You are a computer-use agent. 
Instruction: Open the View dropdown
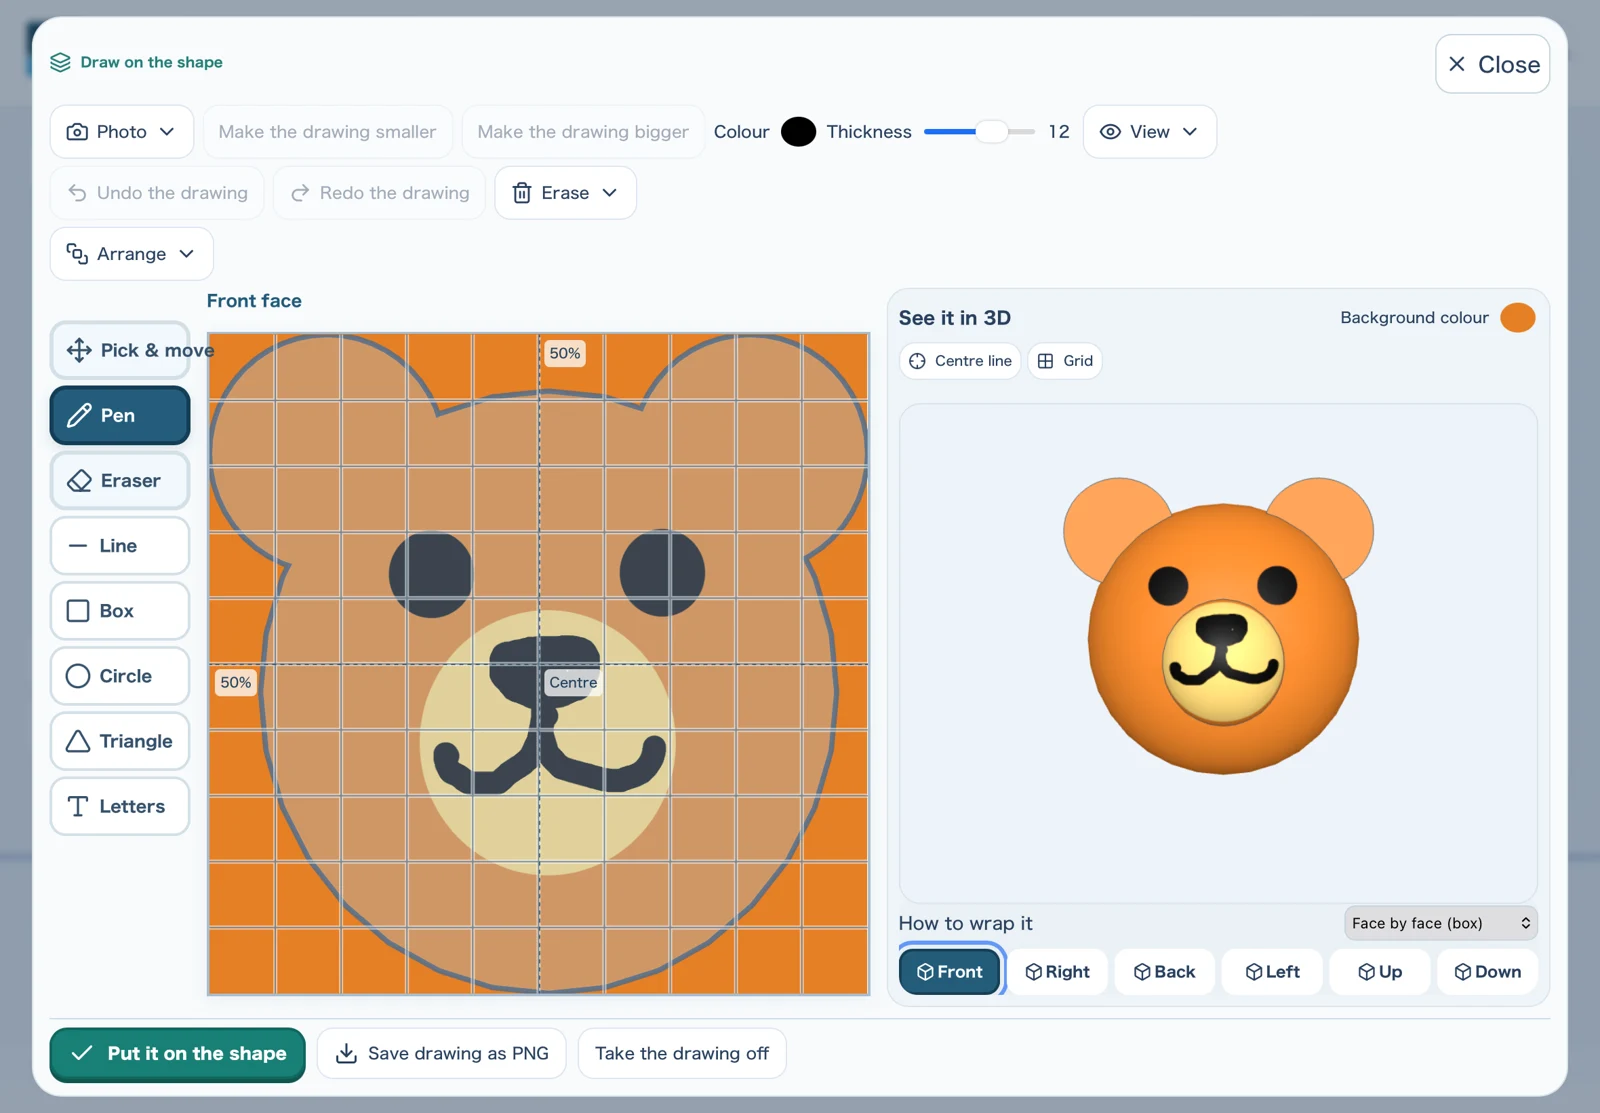(1150, 132)
